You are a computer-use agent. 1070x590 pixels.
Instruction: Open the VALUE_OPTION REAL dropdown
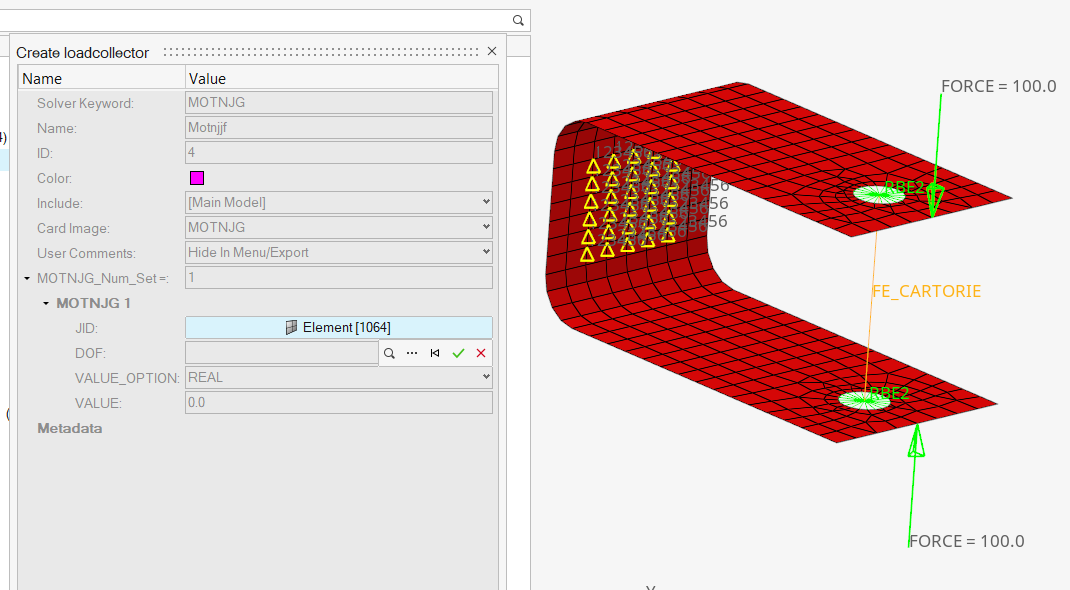(x=338, y=377)
